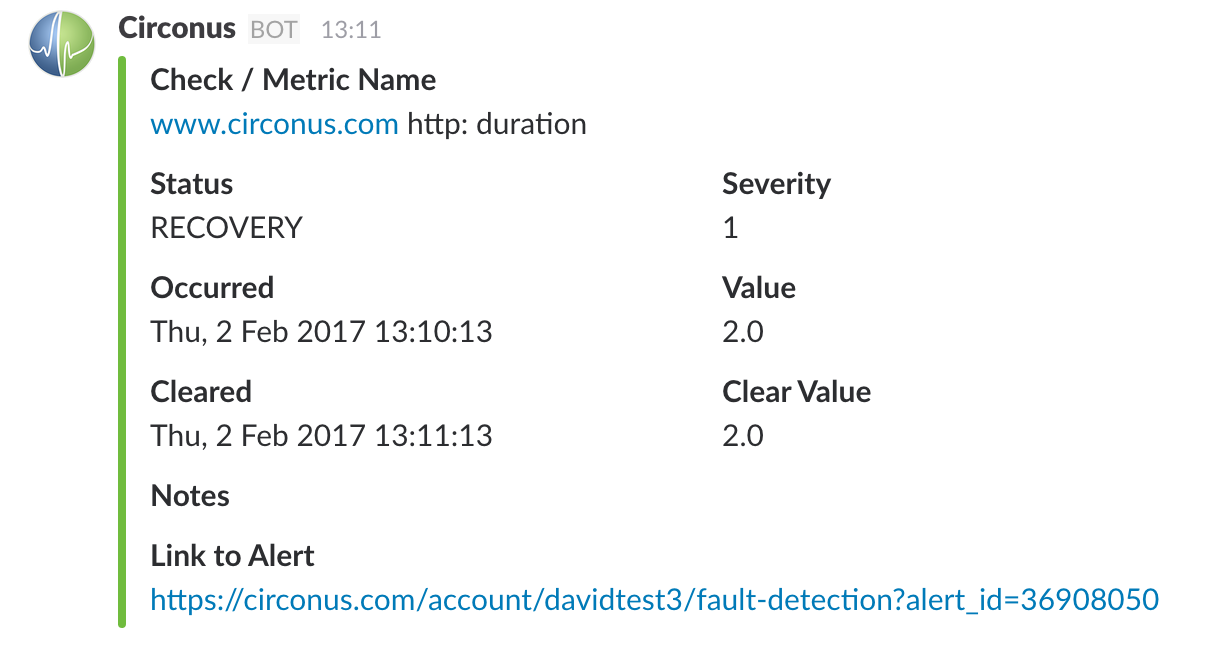Select the 2.0 under Clear Value
Image resolution: width=1214 pixels, height=650 pixels.
click(742, 435)
